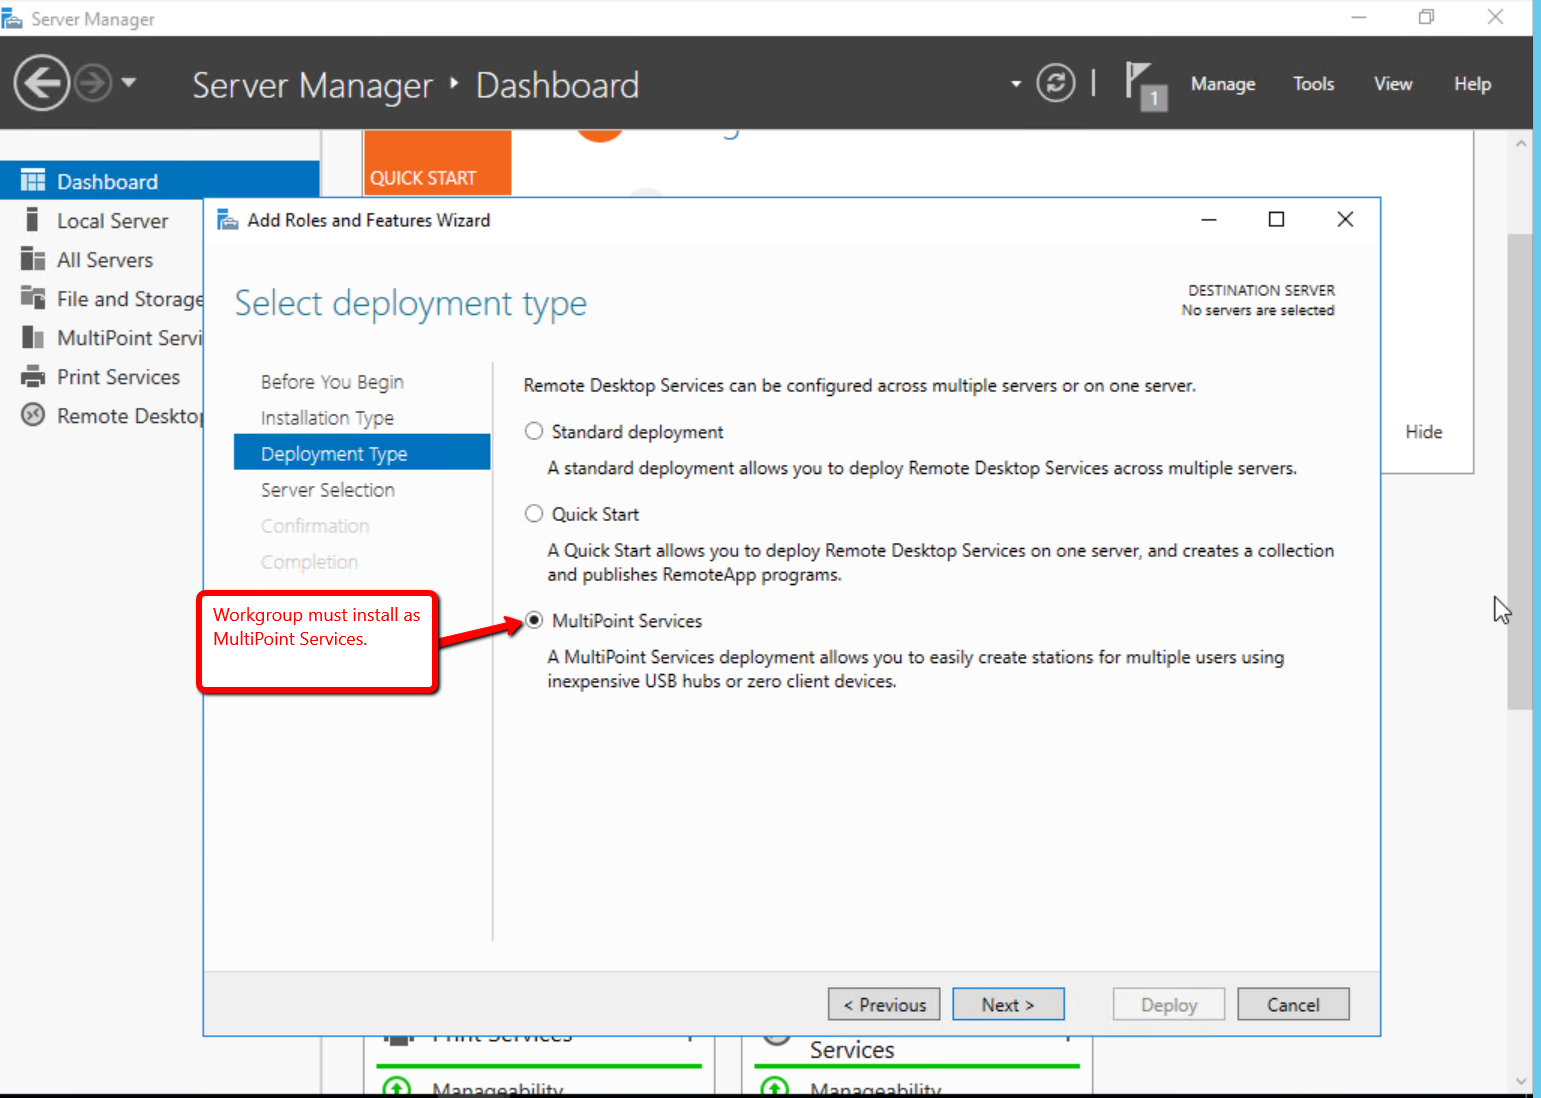Click the MultiPoint Services icon in sidebar
The height and width of the screenshot is (1098, 1541).
click(x=33, y=337)
